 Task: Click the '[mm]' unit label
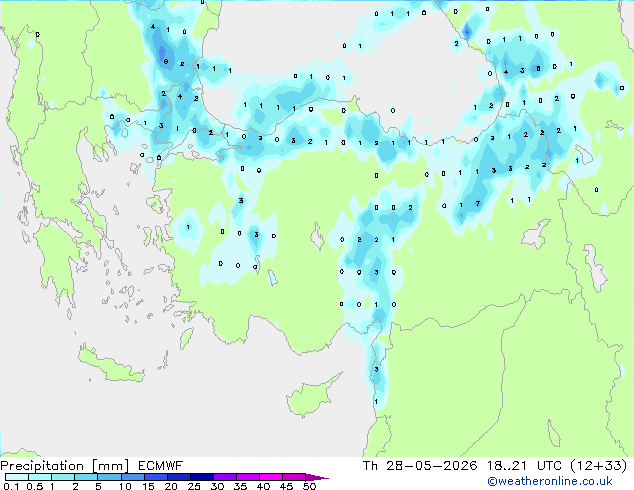click(110, 466)
